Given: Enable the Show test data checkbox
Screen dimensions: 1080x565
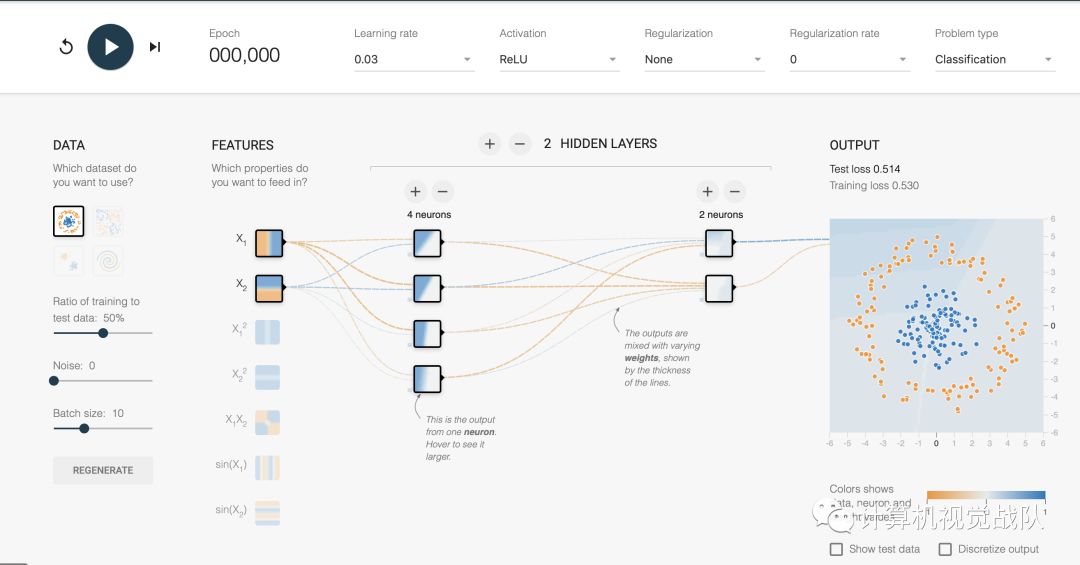Looking at the screenshot, I should 836,549.
